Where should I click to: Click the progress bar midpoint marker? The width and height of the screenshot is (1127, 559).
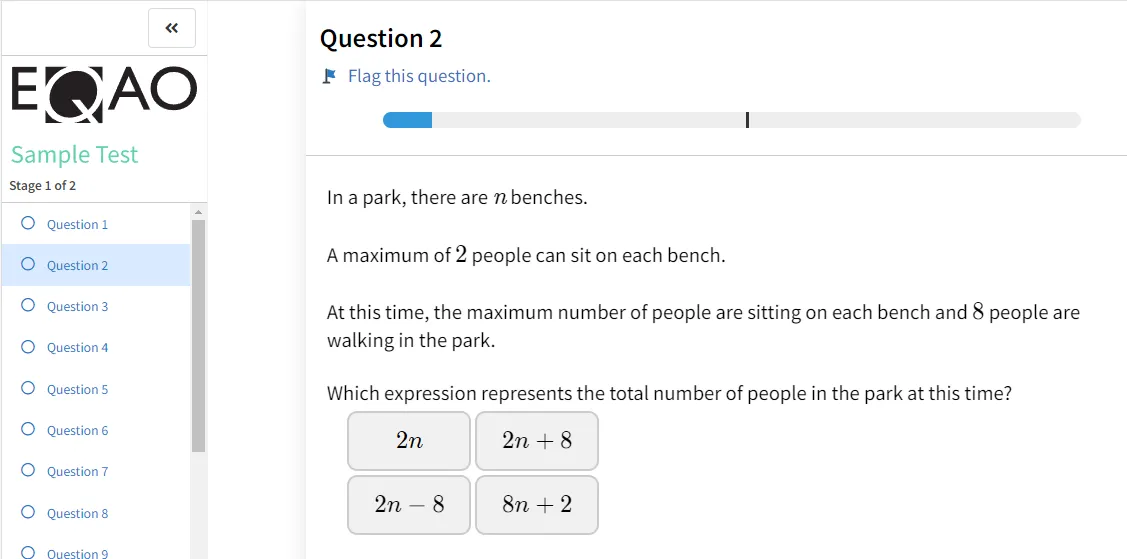(x=748, y=120)
